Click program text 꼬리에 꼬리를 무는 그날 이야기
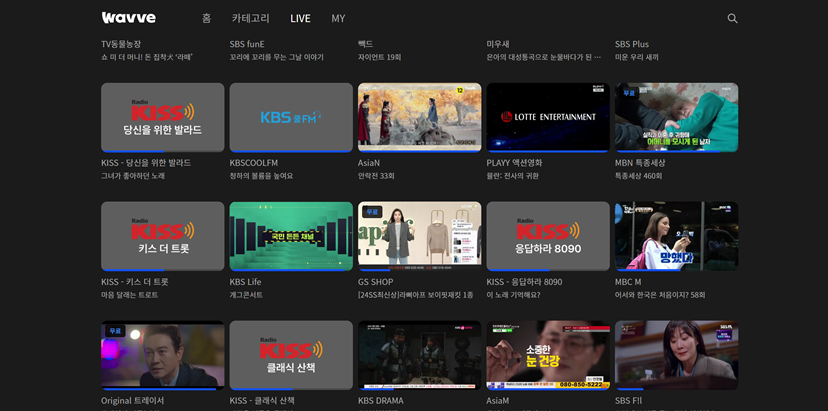Image resolution: width=828 pixels, height=411 pixels. 277,57
